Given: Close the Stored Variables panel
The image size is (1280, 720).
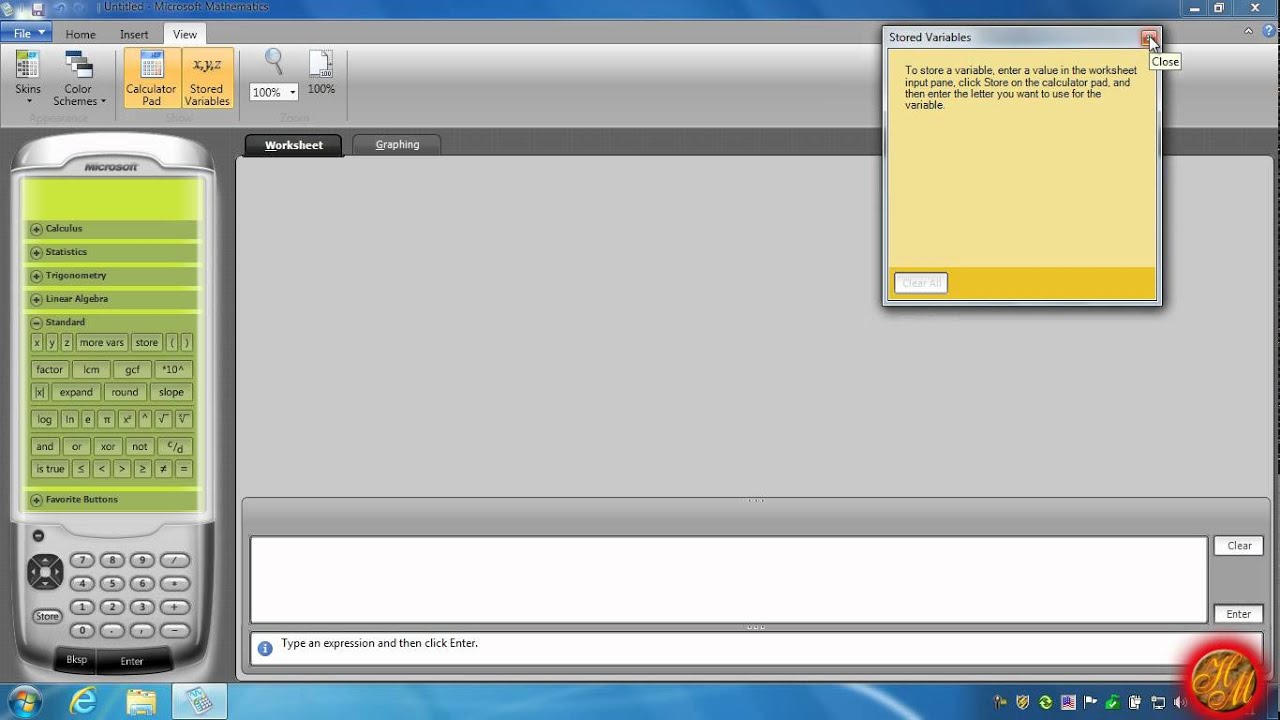Looking at the screenshot, I should 1149,38.
